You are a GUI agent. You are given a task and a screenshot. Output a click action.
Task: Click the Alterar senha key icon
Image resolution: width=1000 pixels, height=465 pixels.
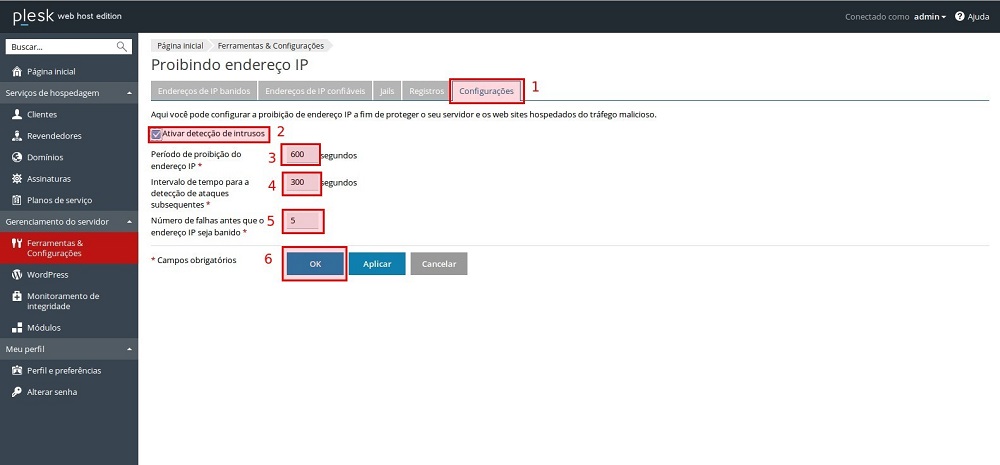(x=17, y=391)
